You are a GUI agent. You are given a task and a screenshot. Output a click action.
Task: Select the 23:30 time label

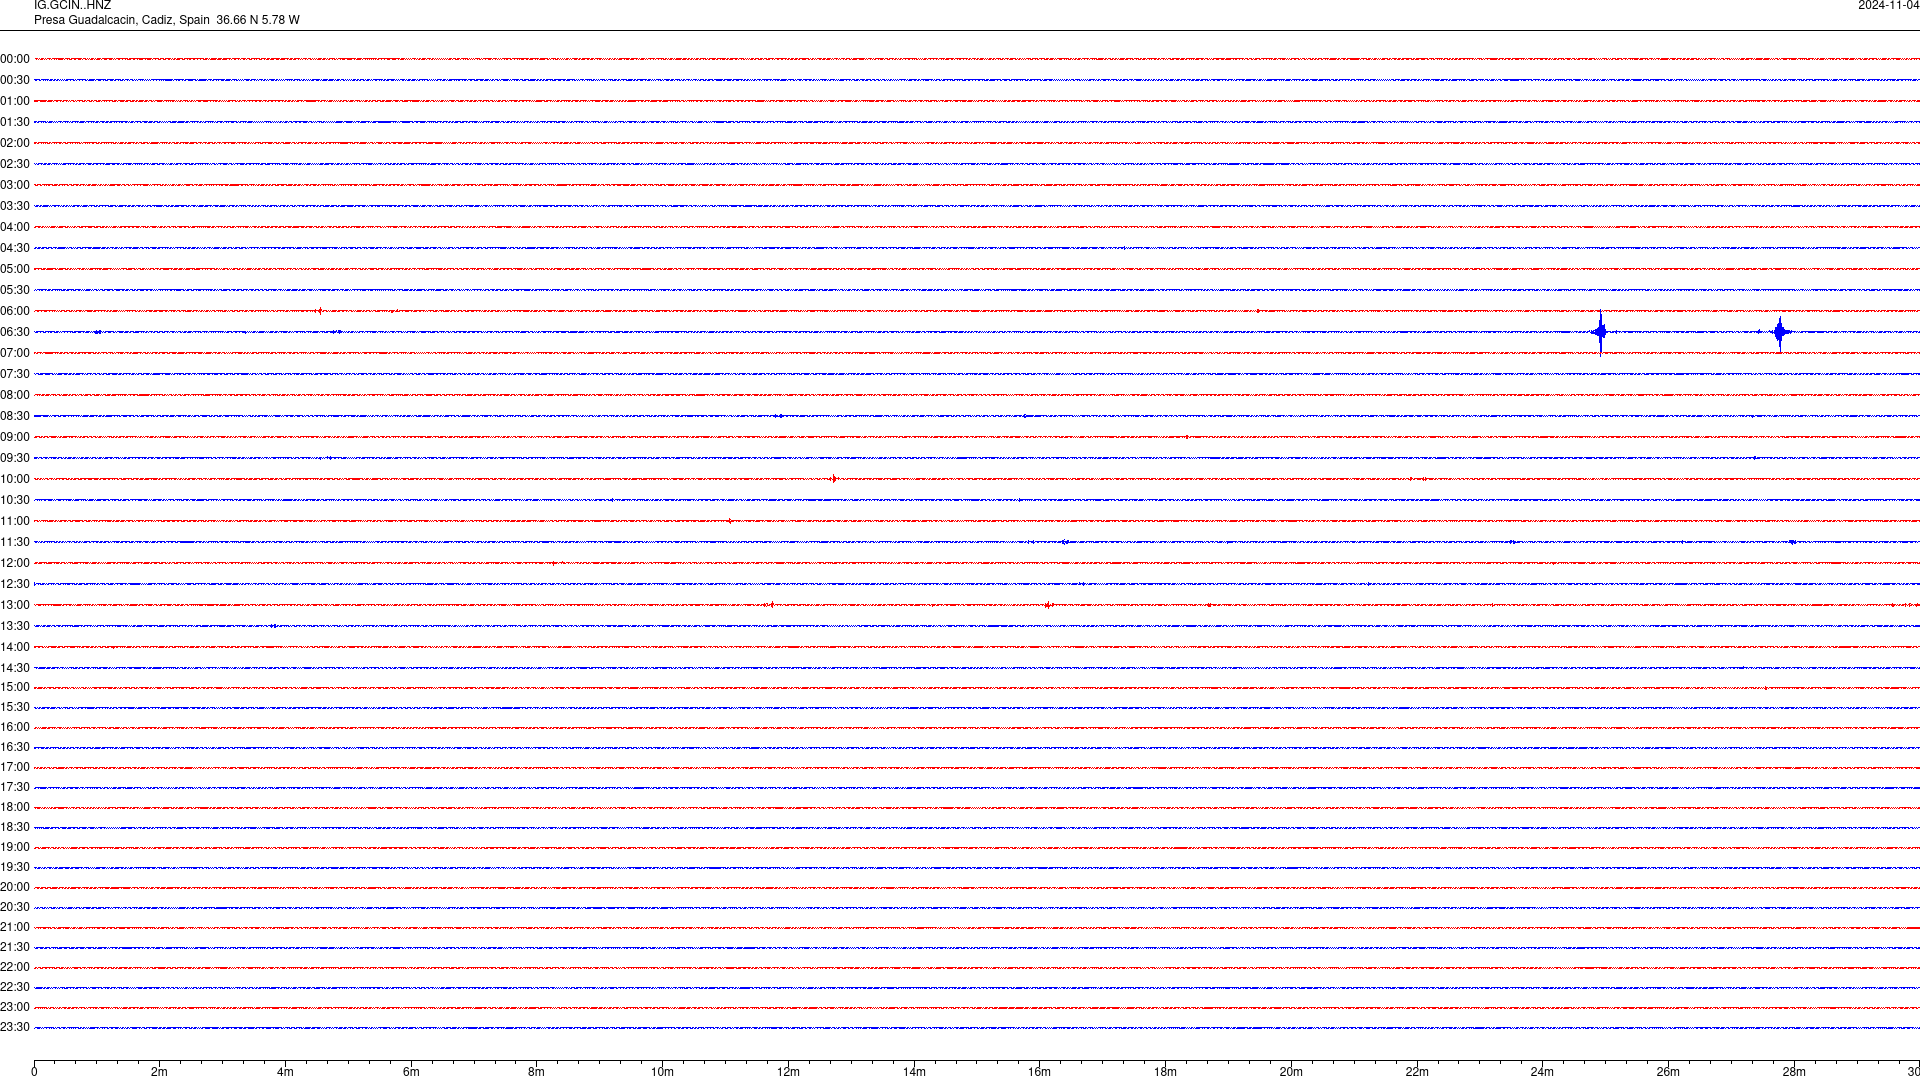click(x=15, y=1027)
